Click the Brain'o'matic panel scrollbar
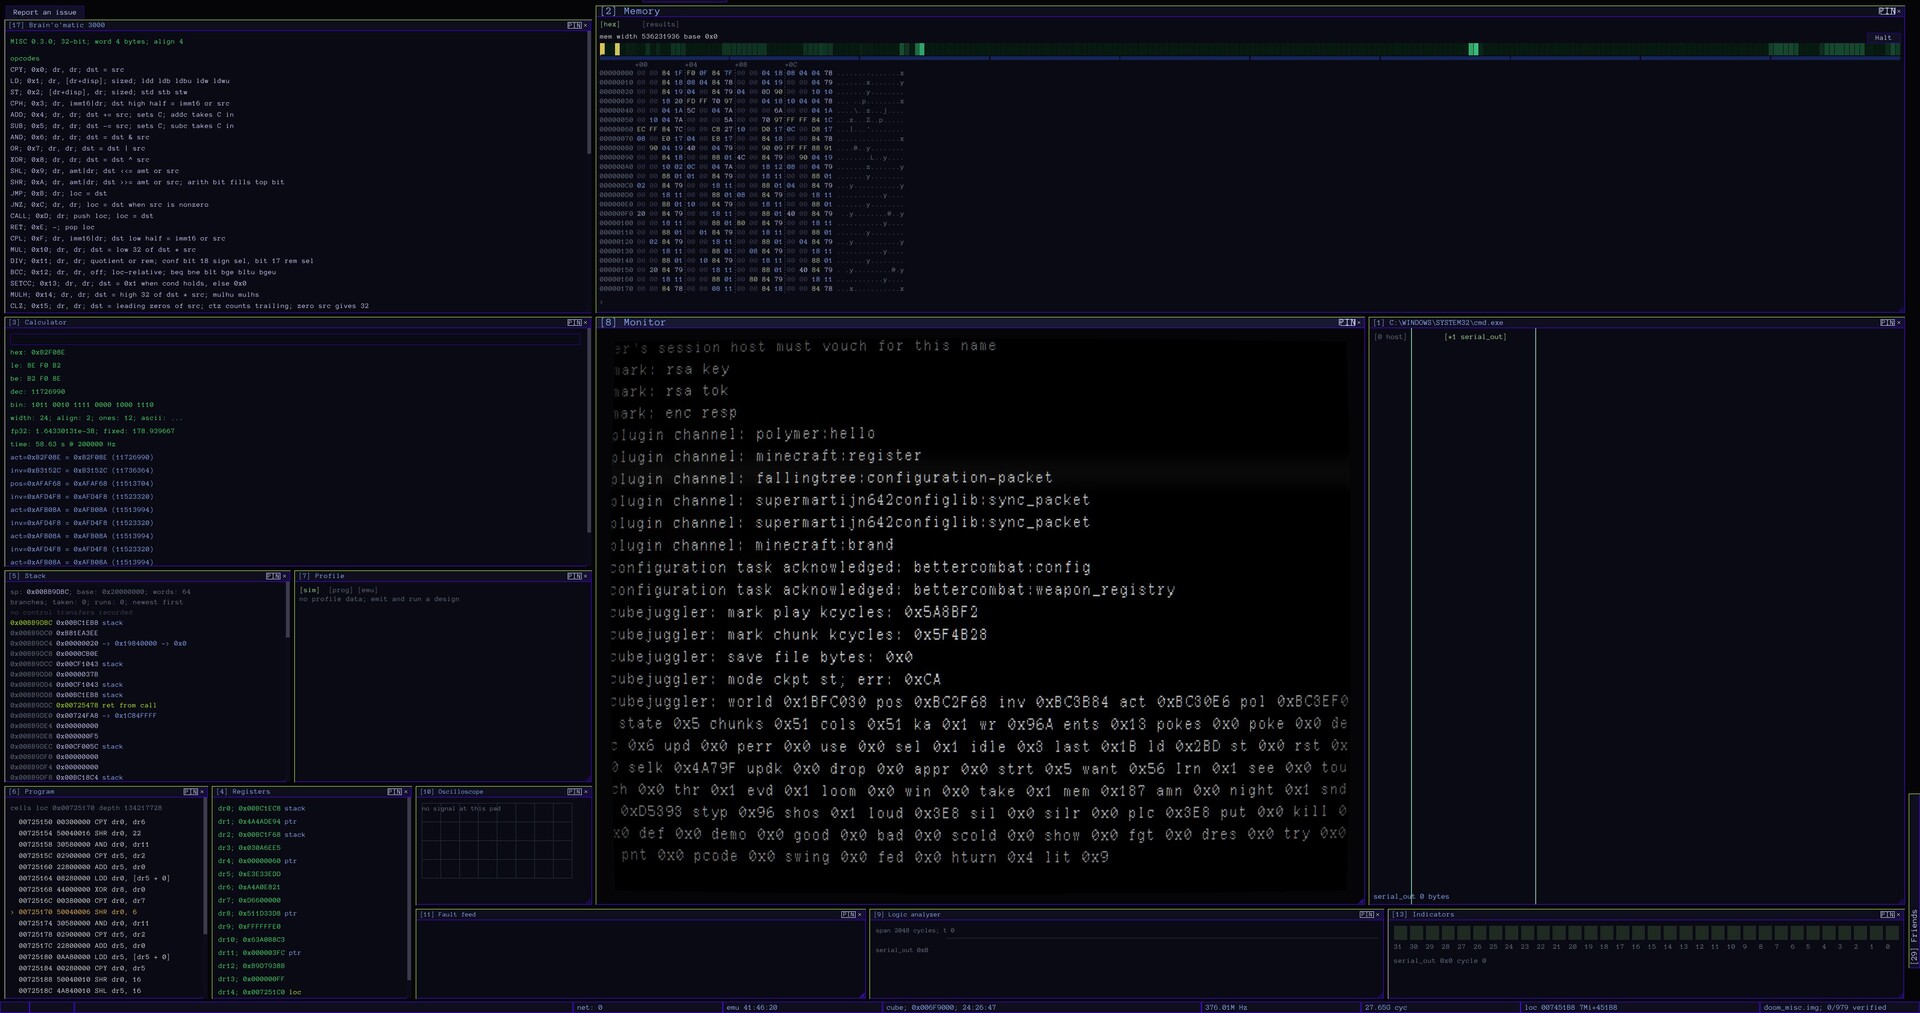This screenshot has width=1920, height=1013. (590, 93)
